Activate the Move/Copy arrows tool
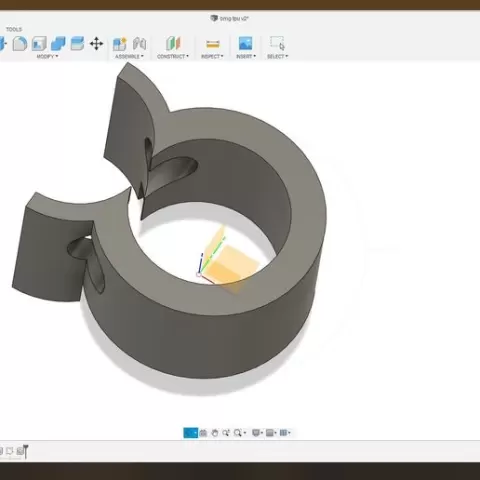This screenshot has height=480, width=480. coord(96,44)
